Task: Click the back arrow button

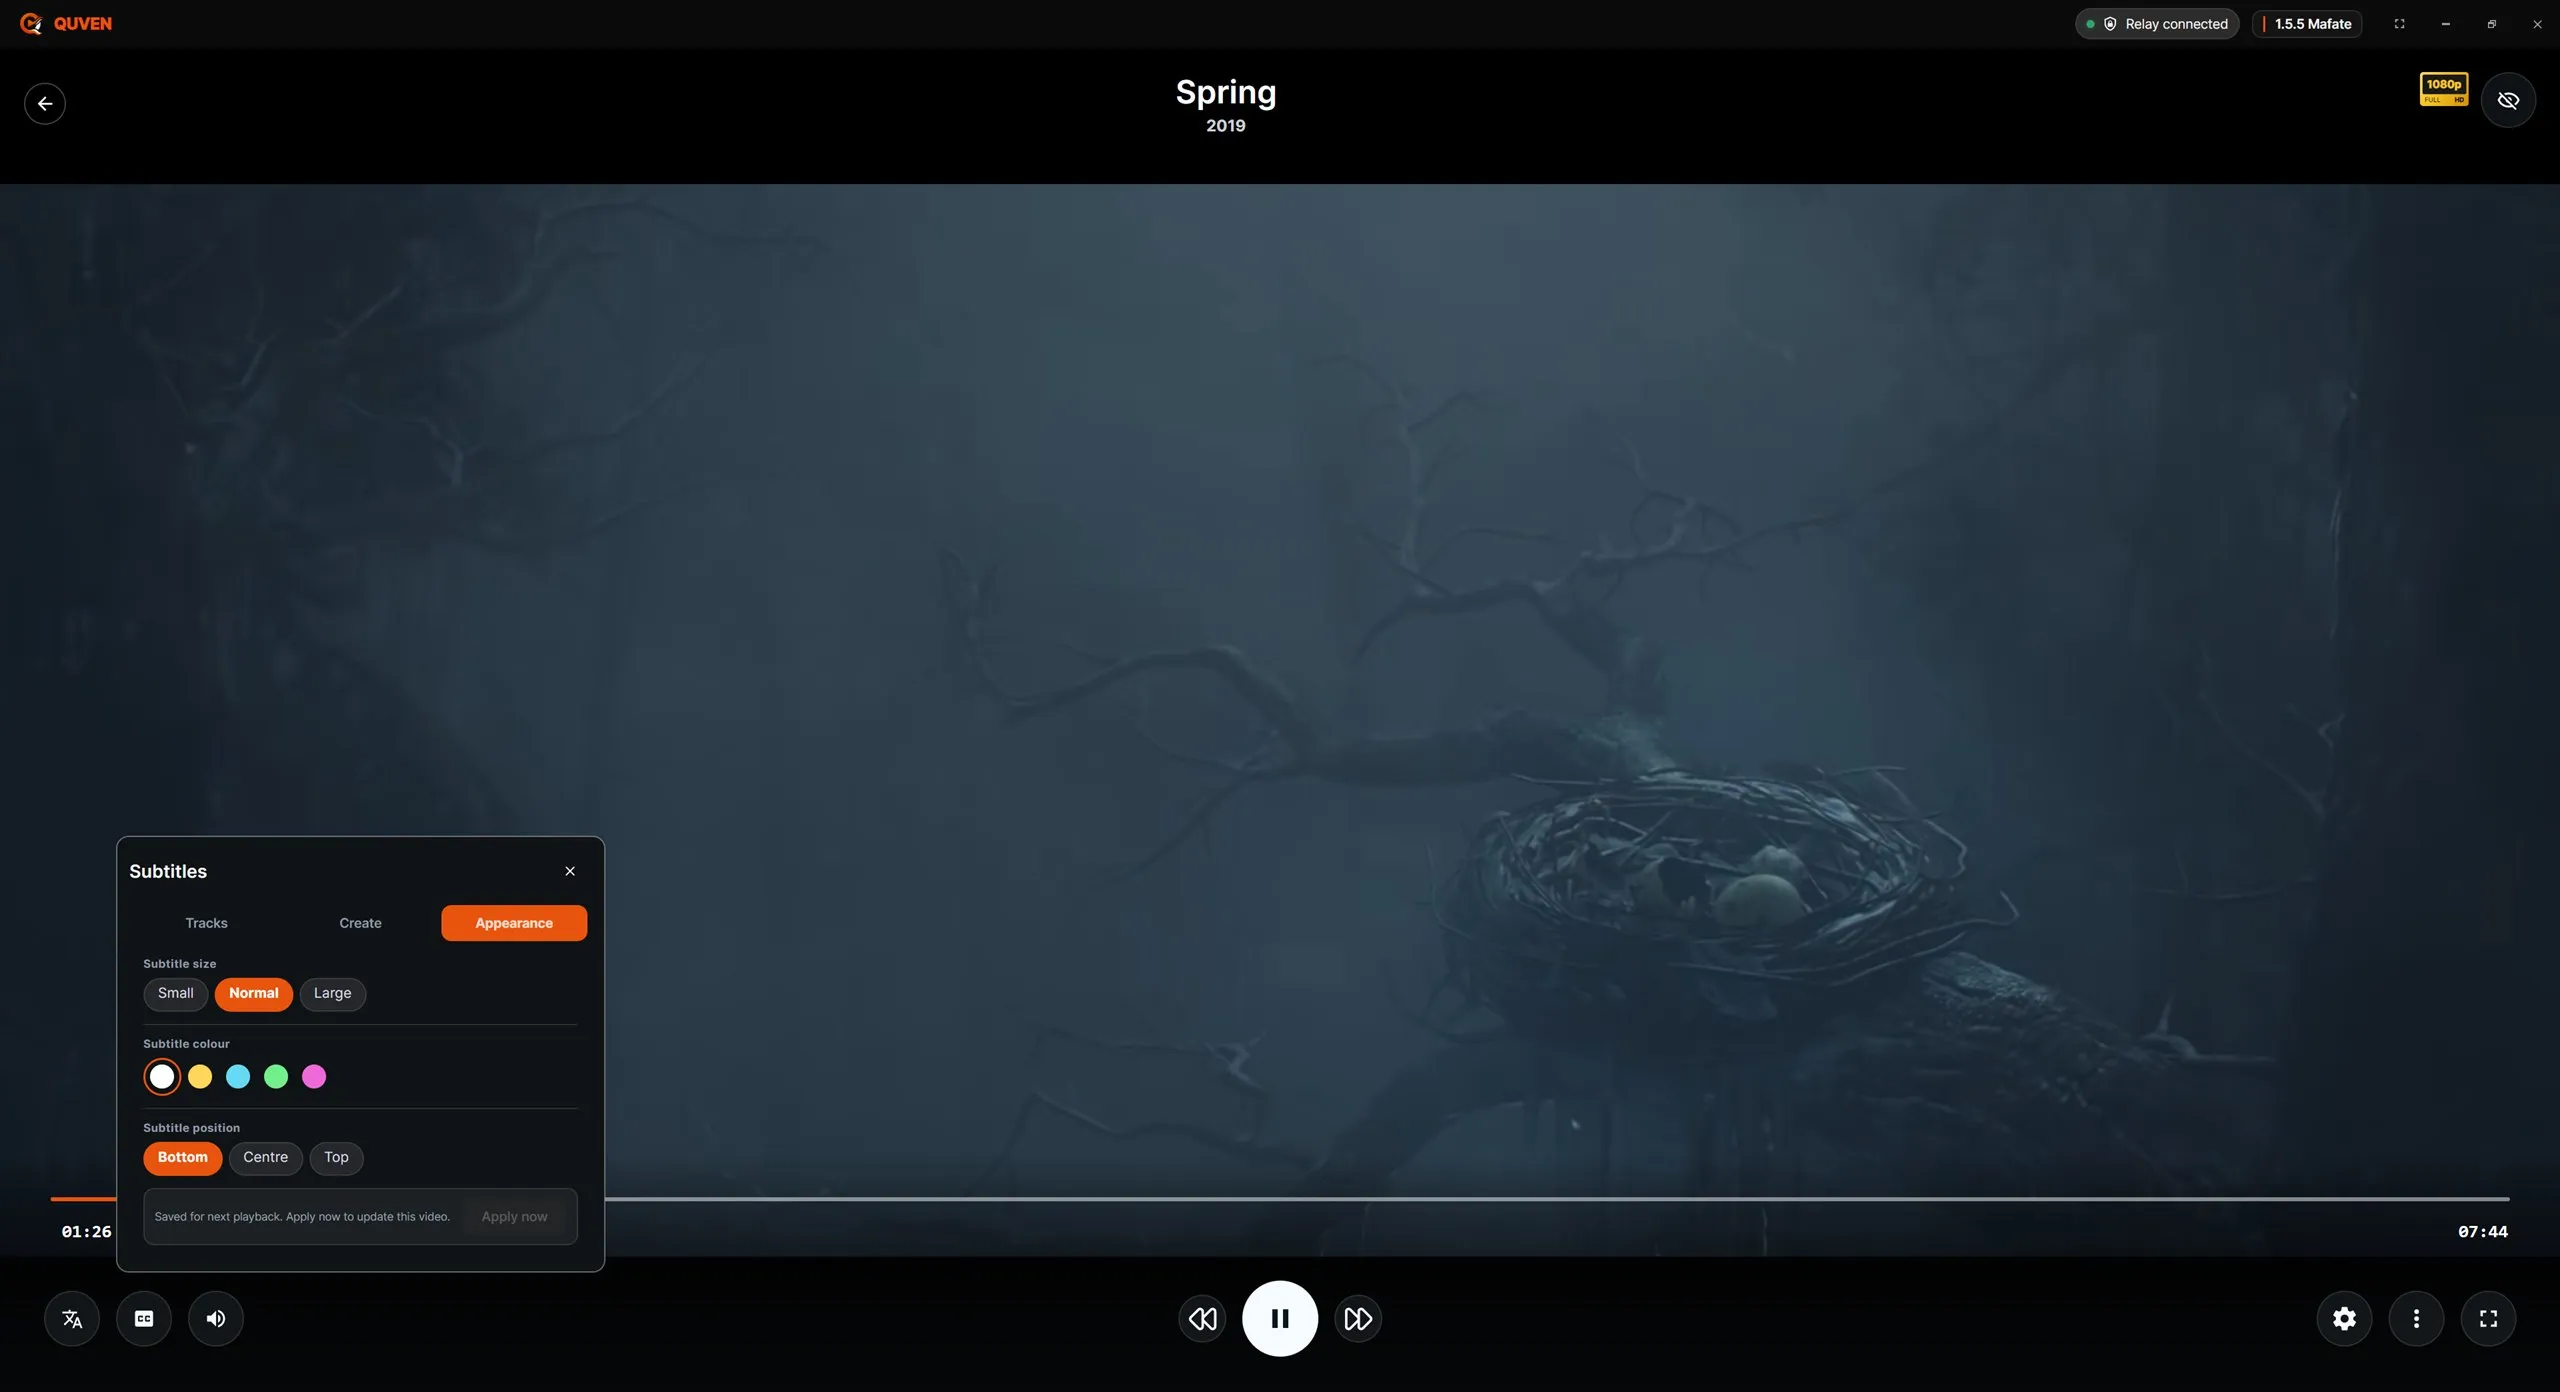Action: (45, 103)
